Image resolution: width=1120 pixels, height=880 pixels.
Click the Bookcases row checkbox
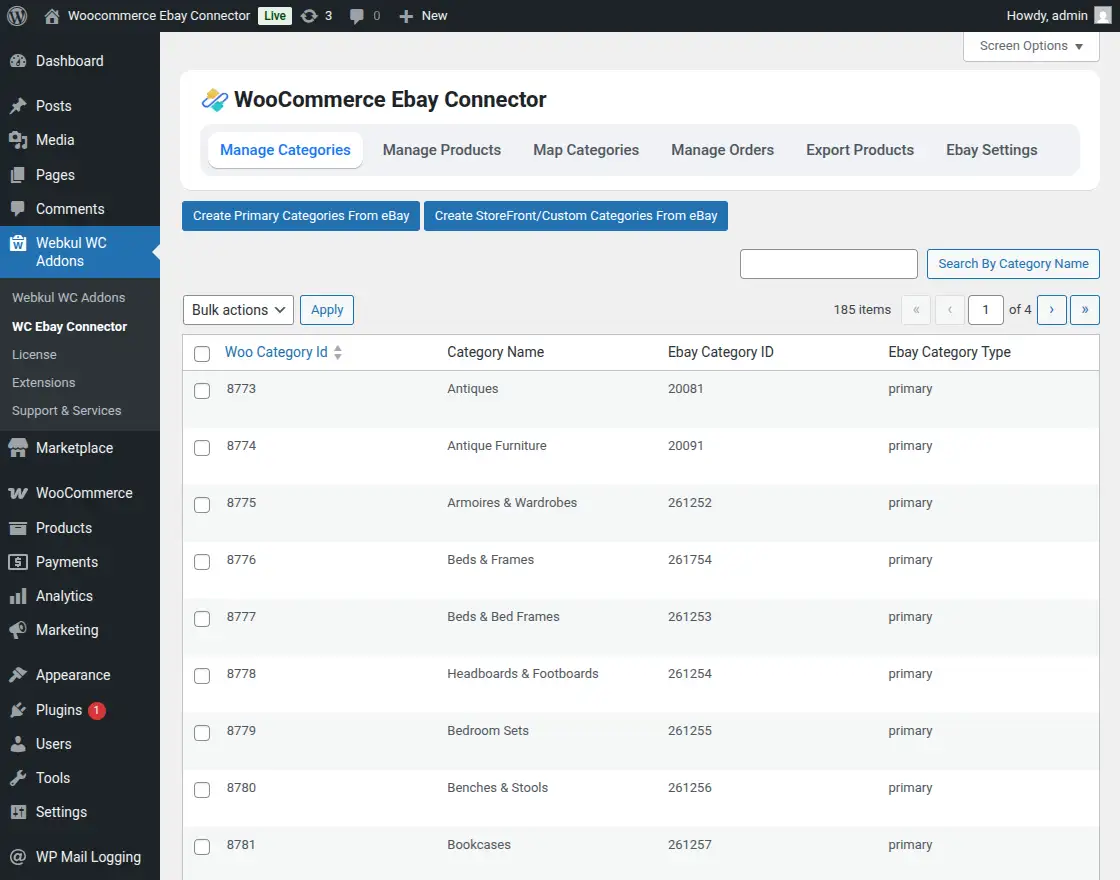point(202,847)
